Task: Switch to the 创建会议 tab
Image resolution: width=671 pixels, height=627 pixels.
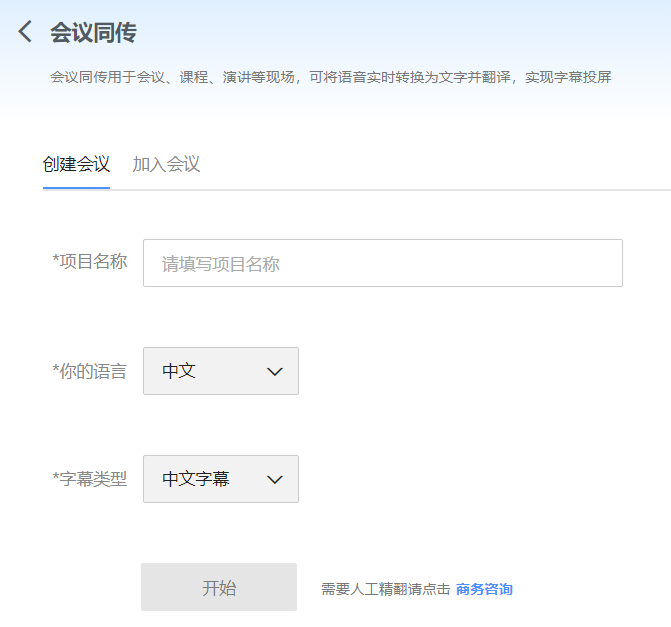Action: (x=76, y=165)
